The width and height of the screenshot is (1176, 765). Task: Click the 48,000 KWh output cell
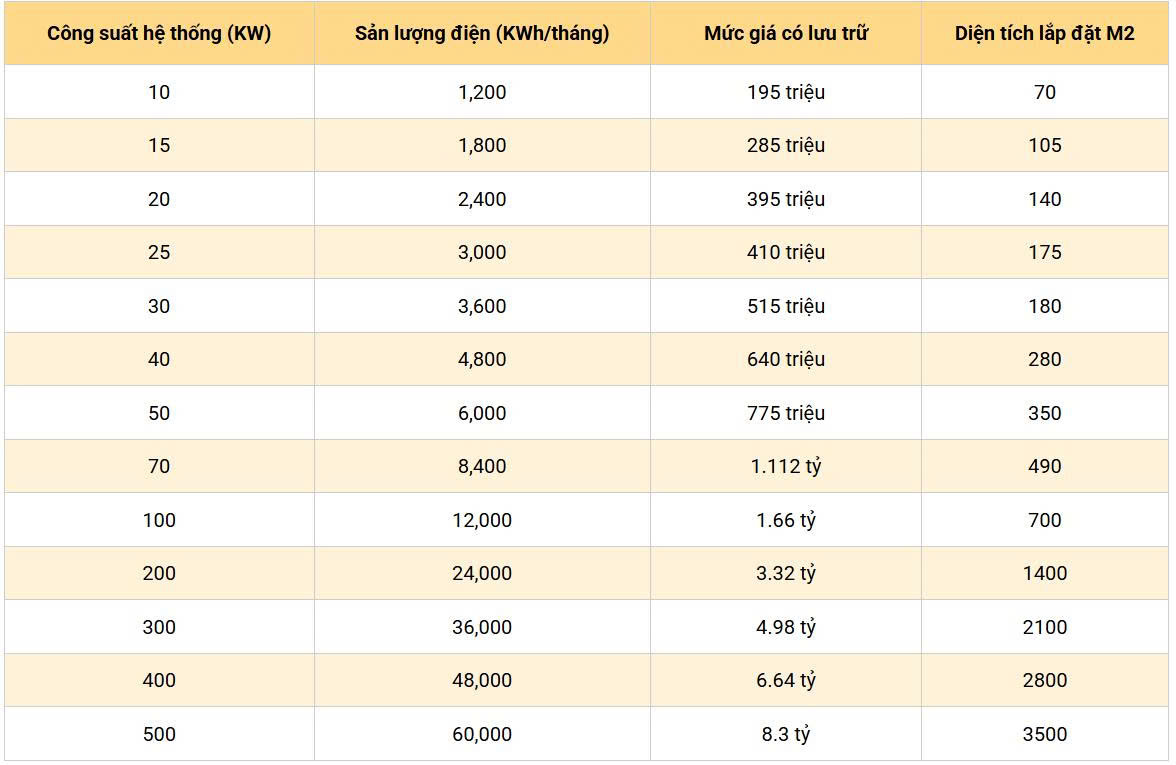click(x=482, y=680)
